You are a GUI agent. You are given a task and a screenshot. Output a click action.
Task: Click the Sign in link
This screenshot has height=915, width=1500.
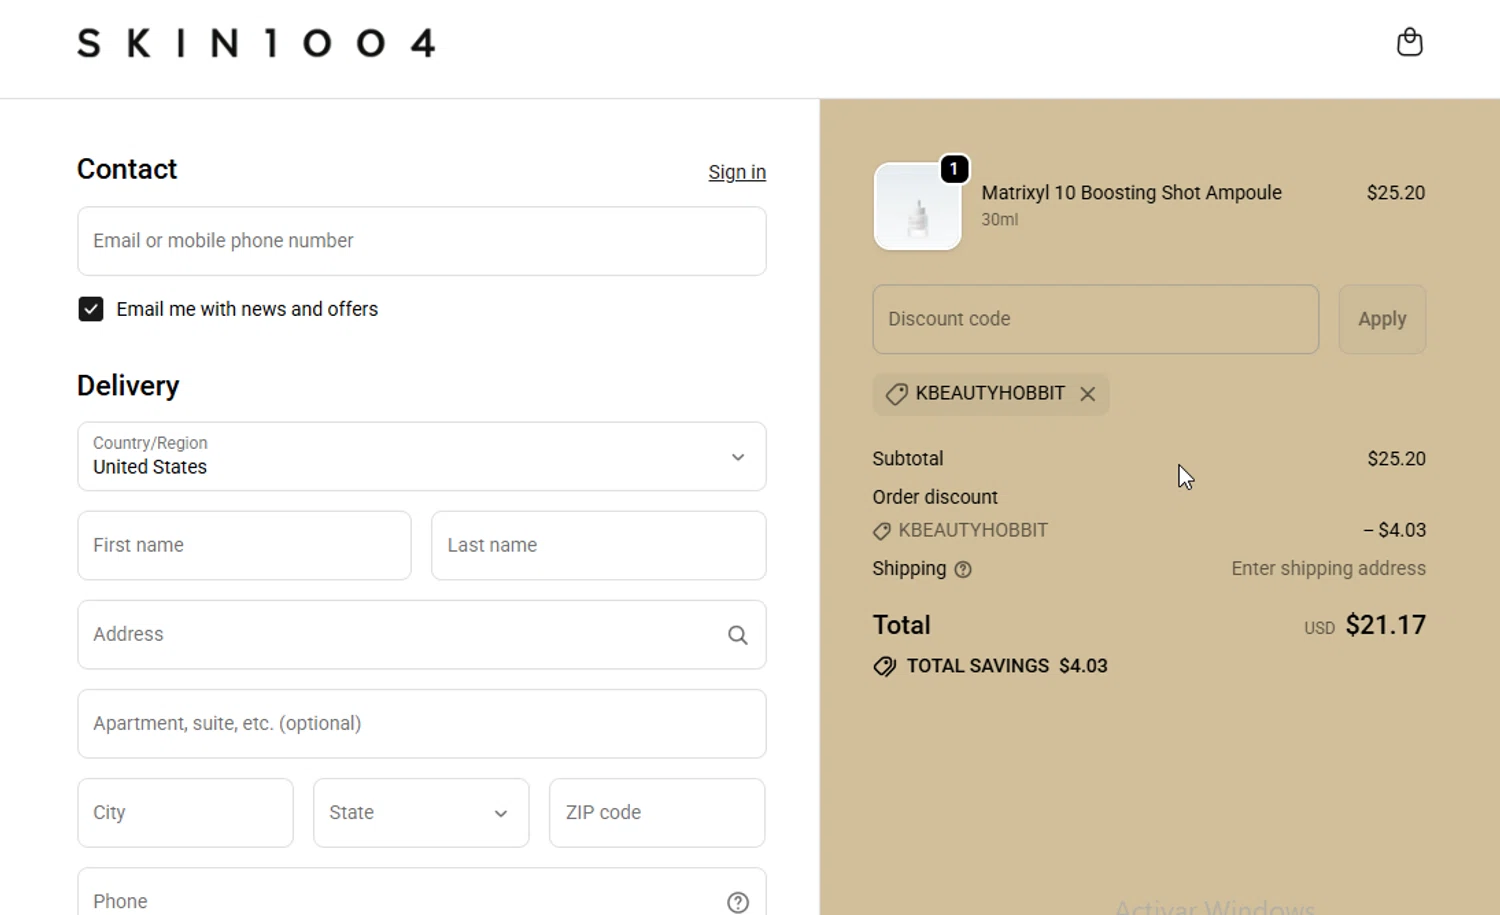[737, 172]
